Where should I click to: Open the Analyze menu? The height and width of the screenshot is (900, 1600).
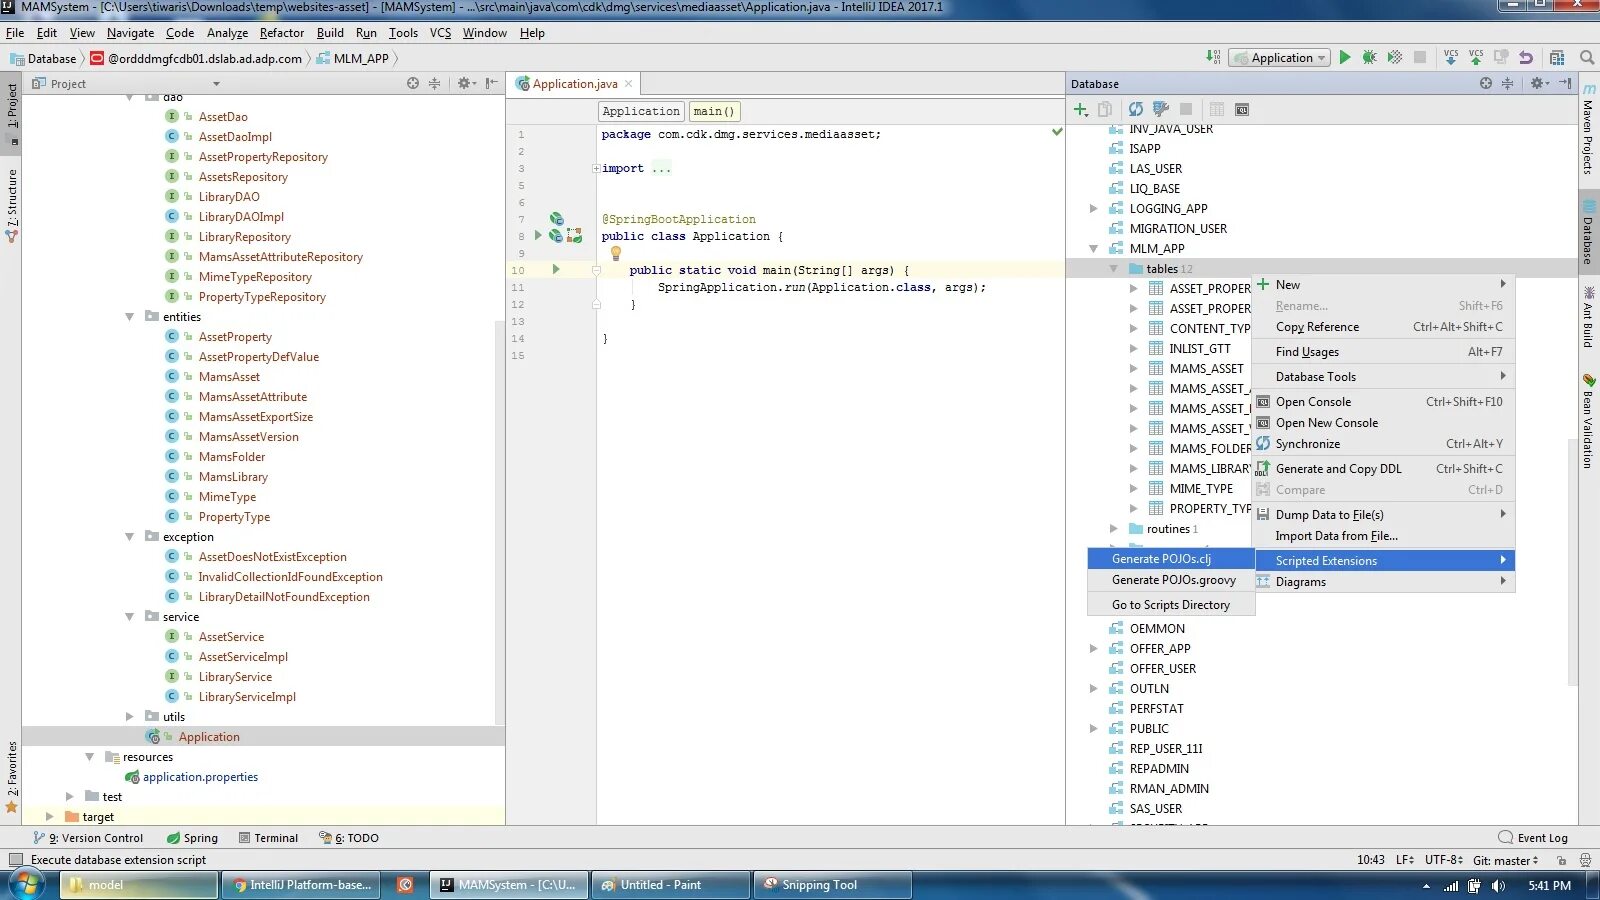tap(227, 33)
